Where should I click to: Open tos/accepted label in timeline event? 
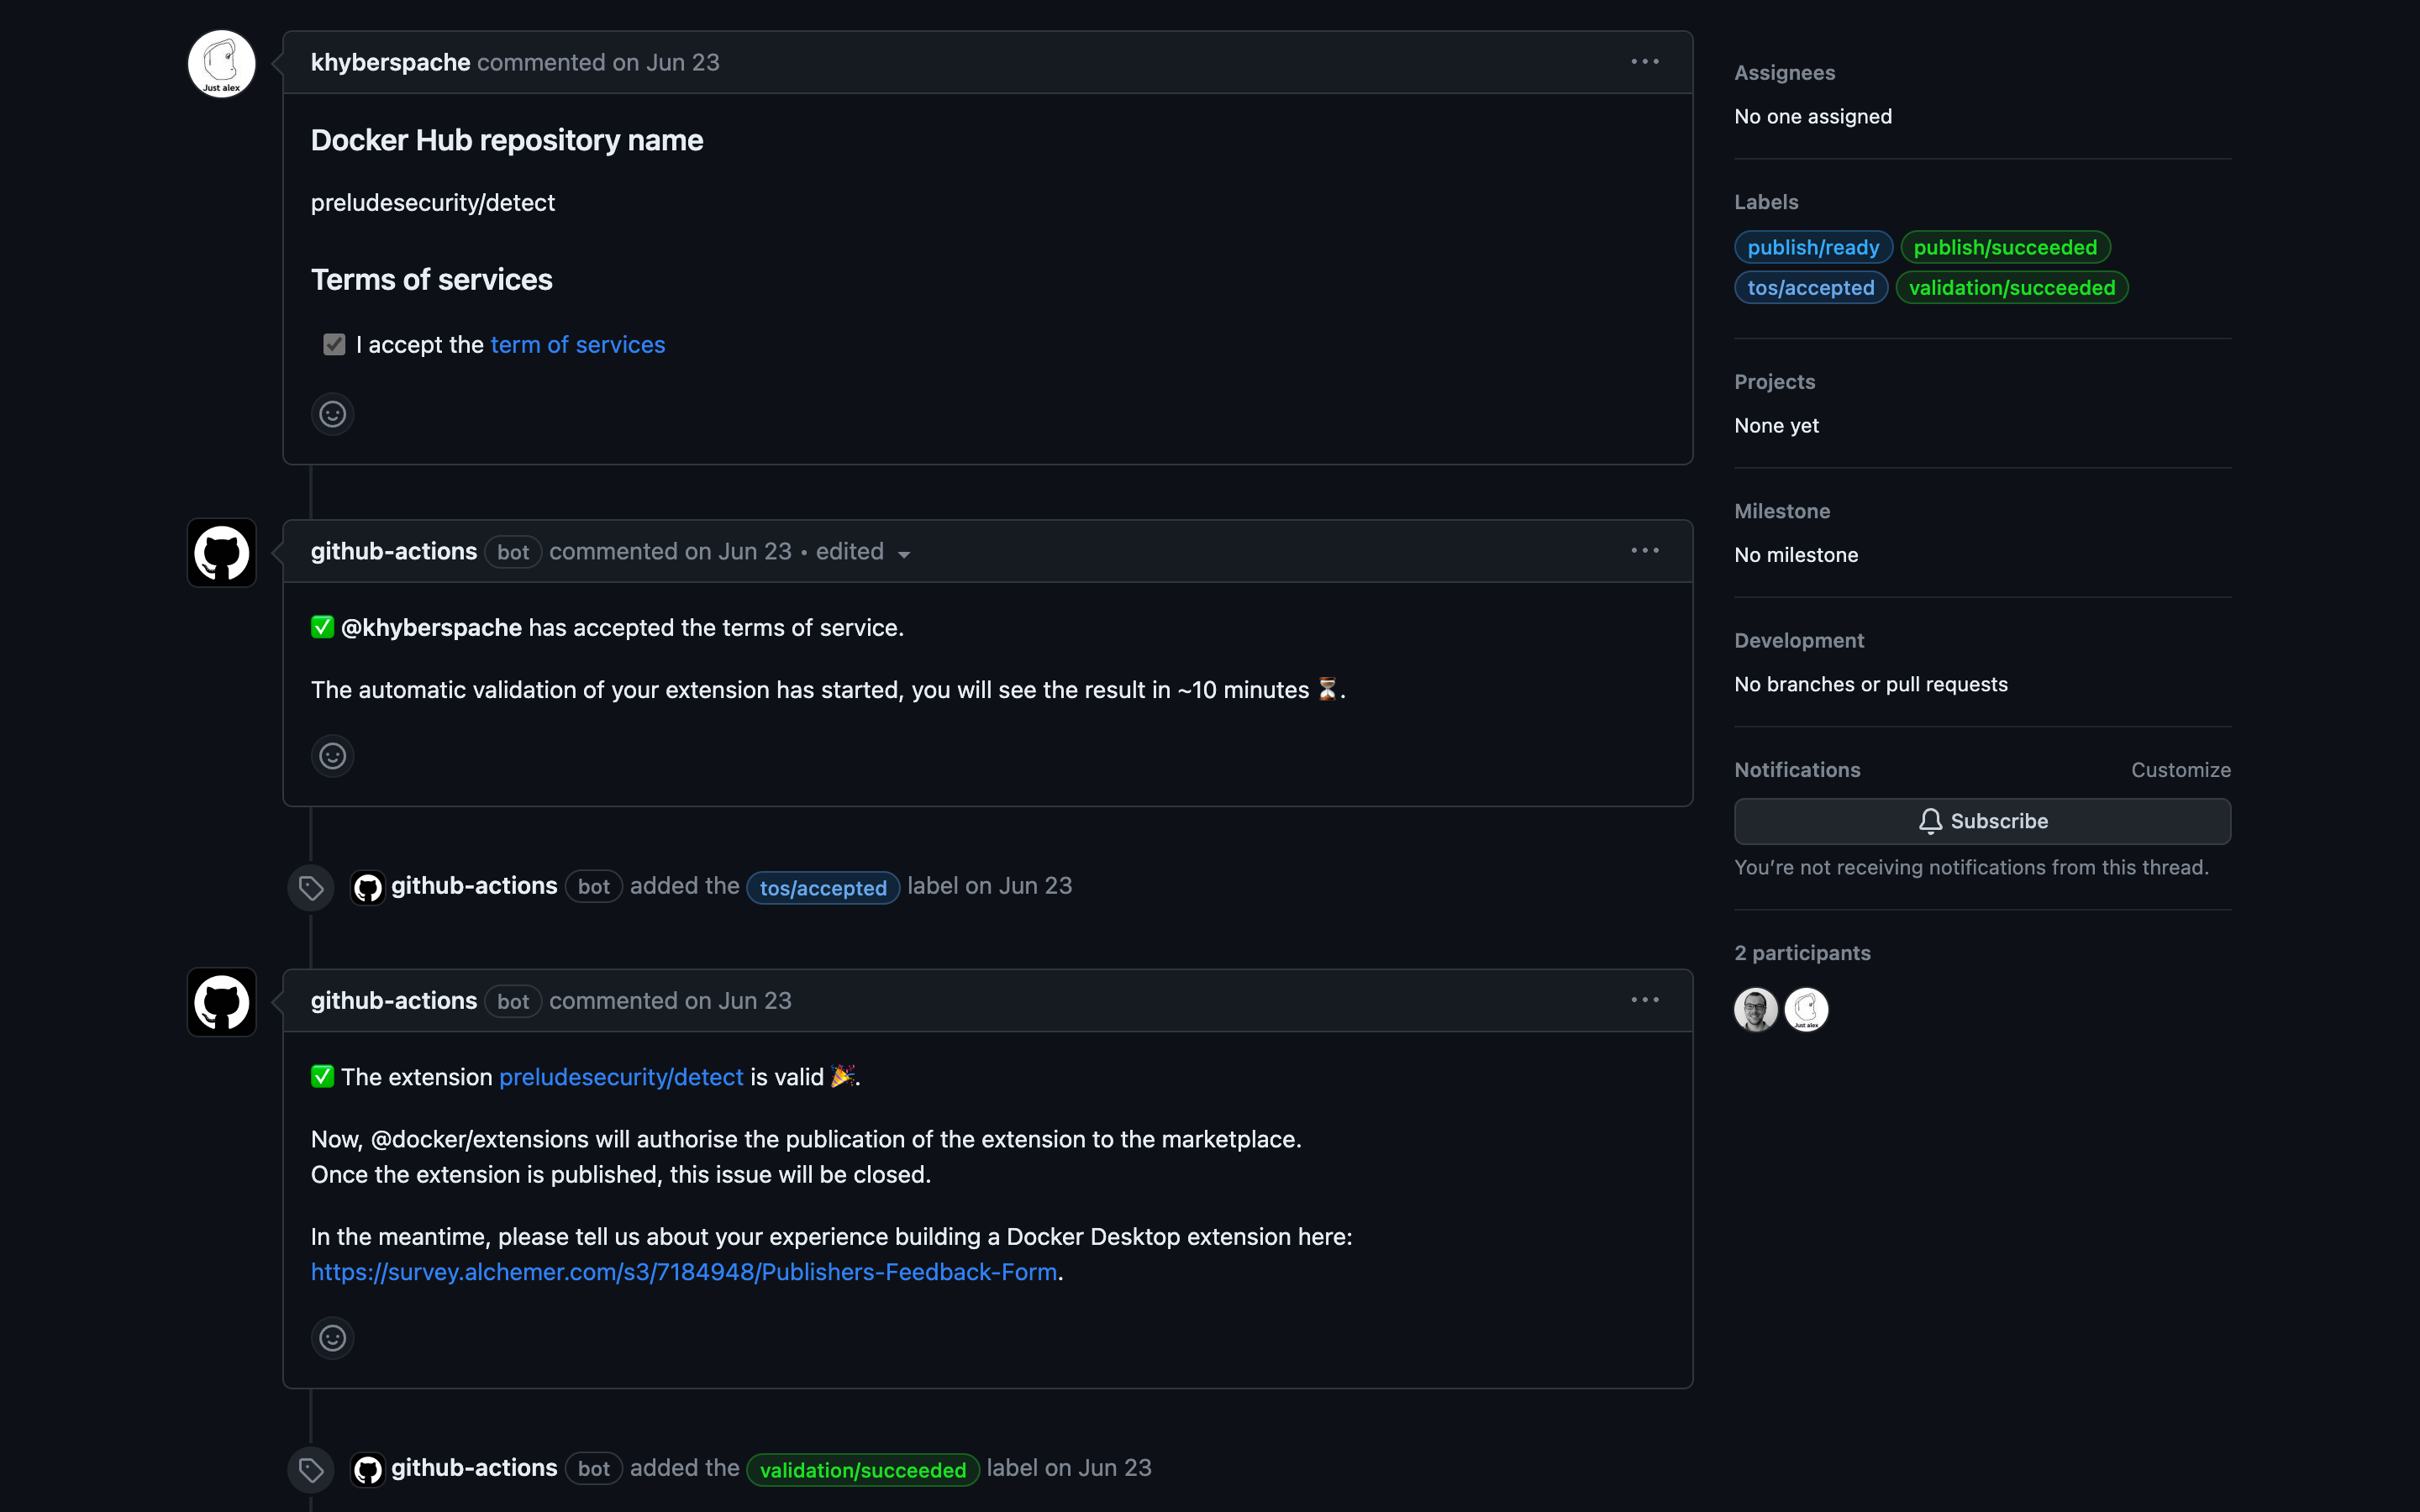coord(823,888)
